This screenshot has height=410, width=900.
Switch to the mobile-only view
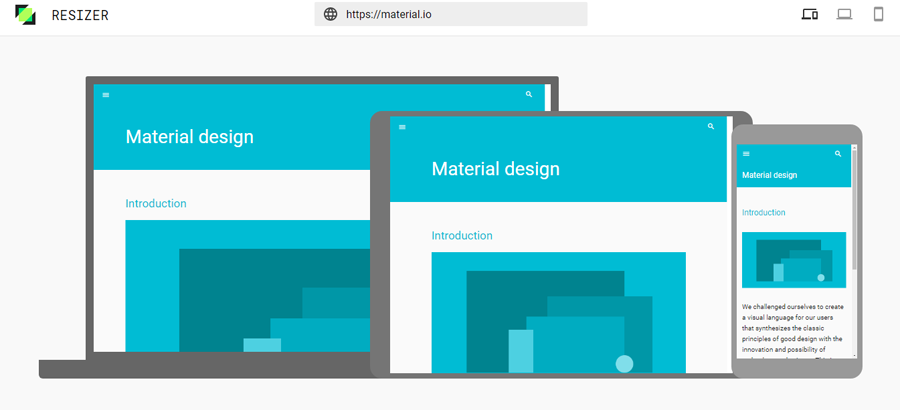(878, 14)
